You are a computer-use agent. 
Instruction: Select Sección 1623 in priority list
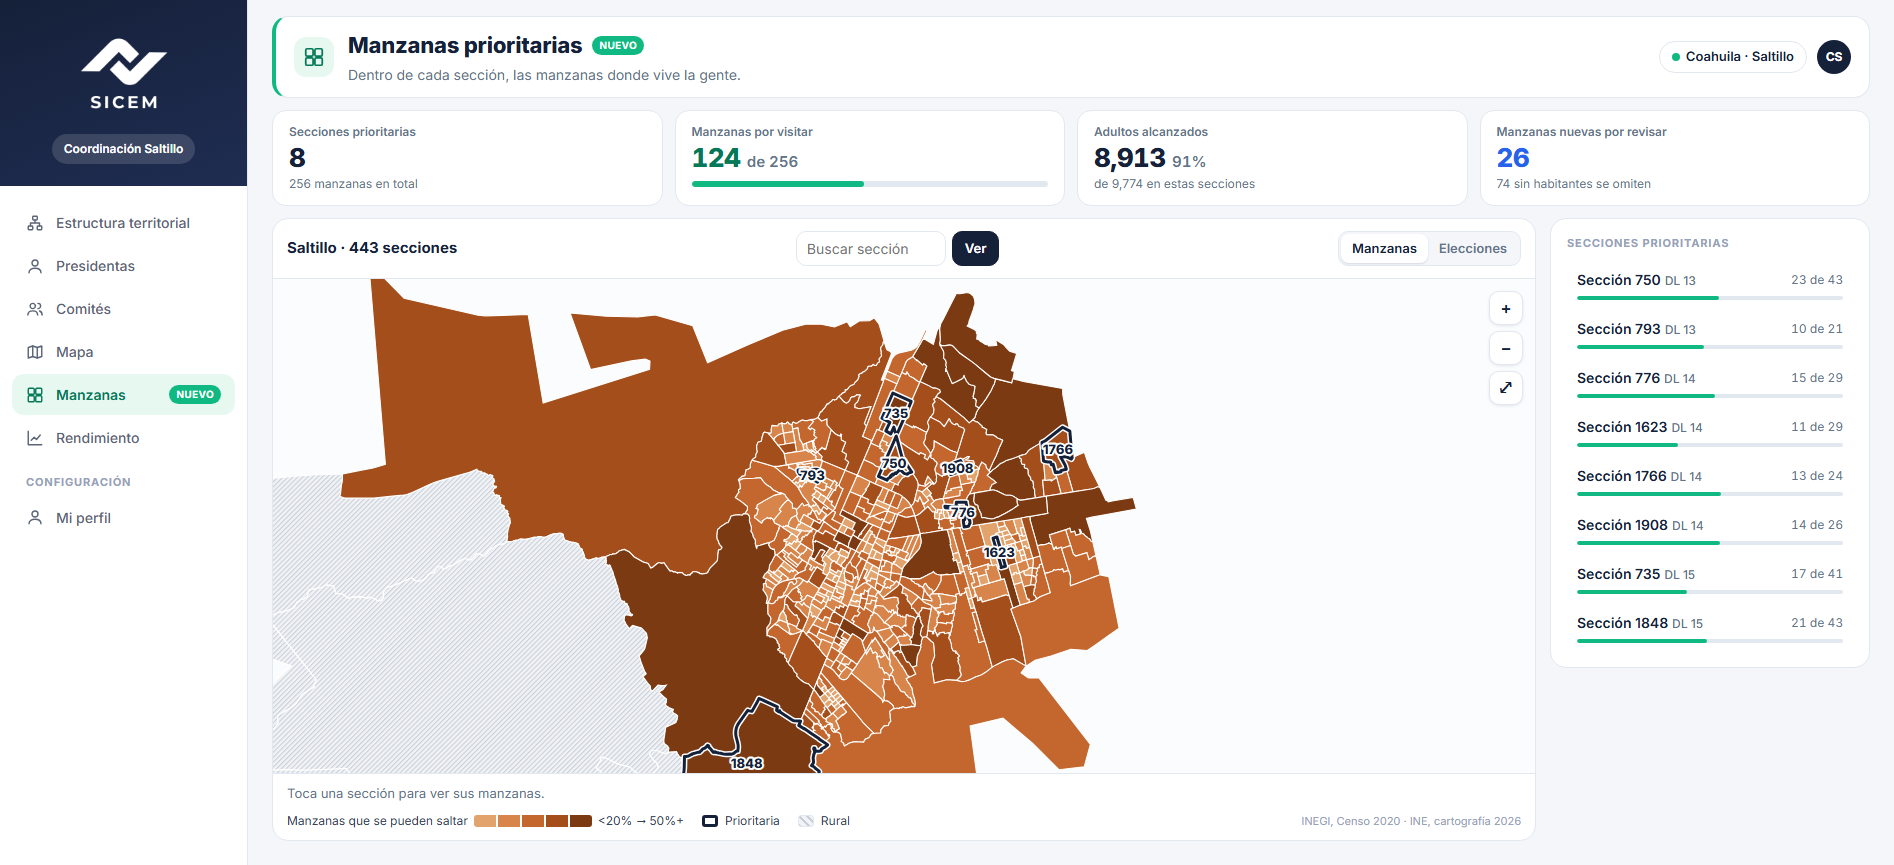1710,432
